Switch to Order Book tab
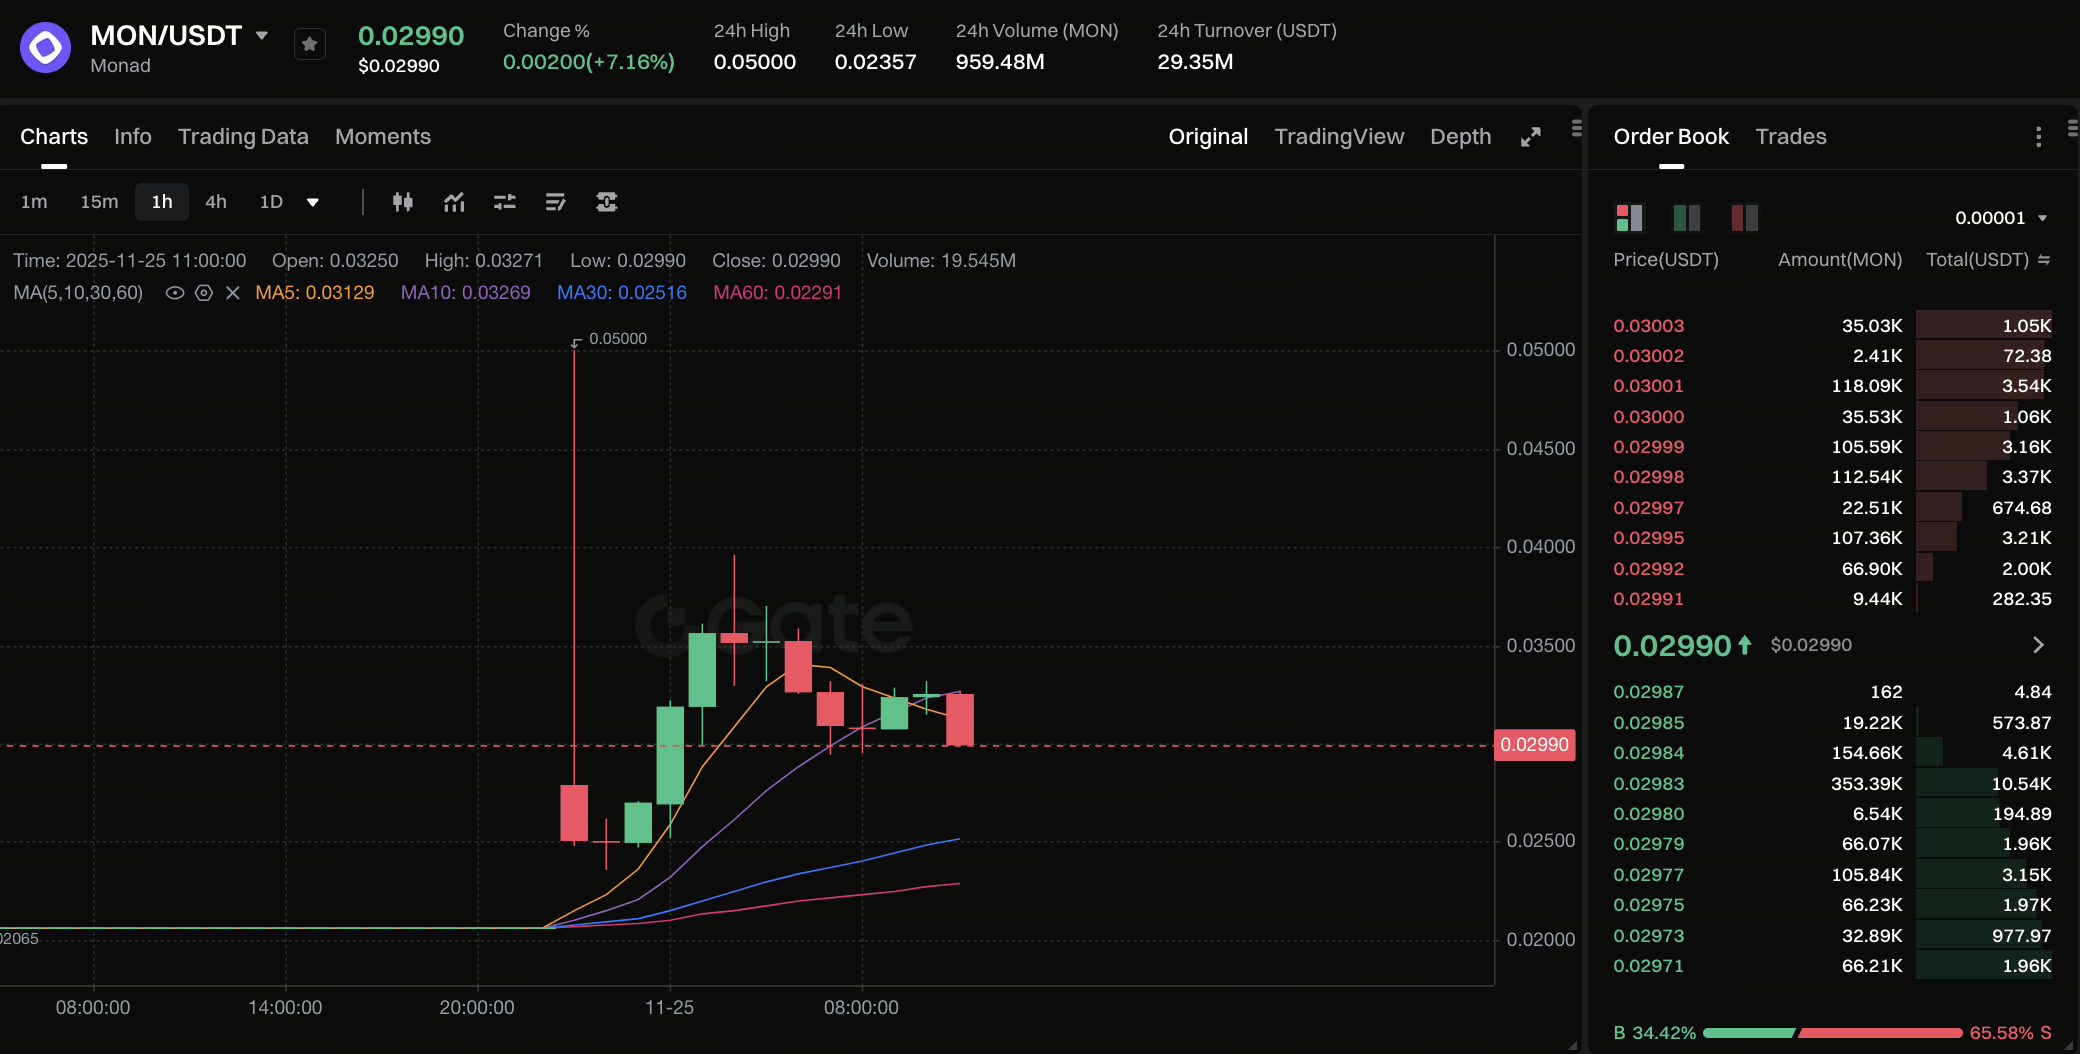The image size is (2080, 1054). click(x=1671, y=137)
